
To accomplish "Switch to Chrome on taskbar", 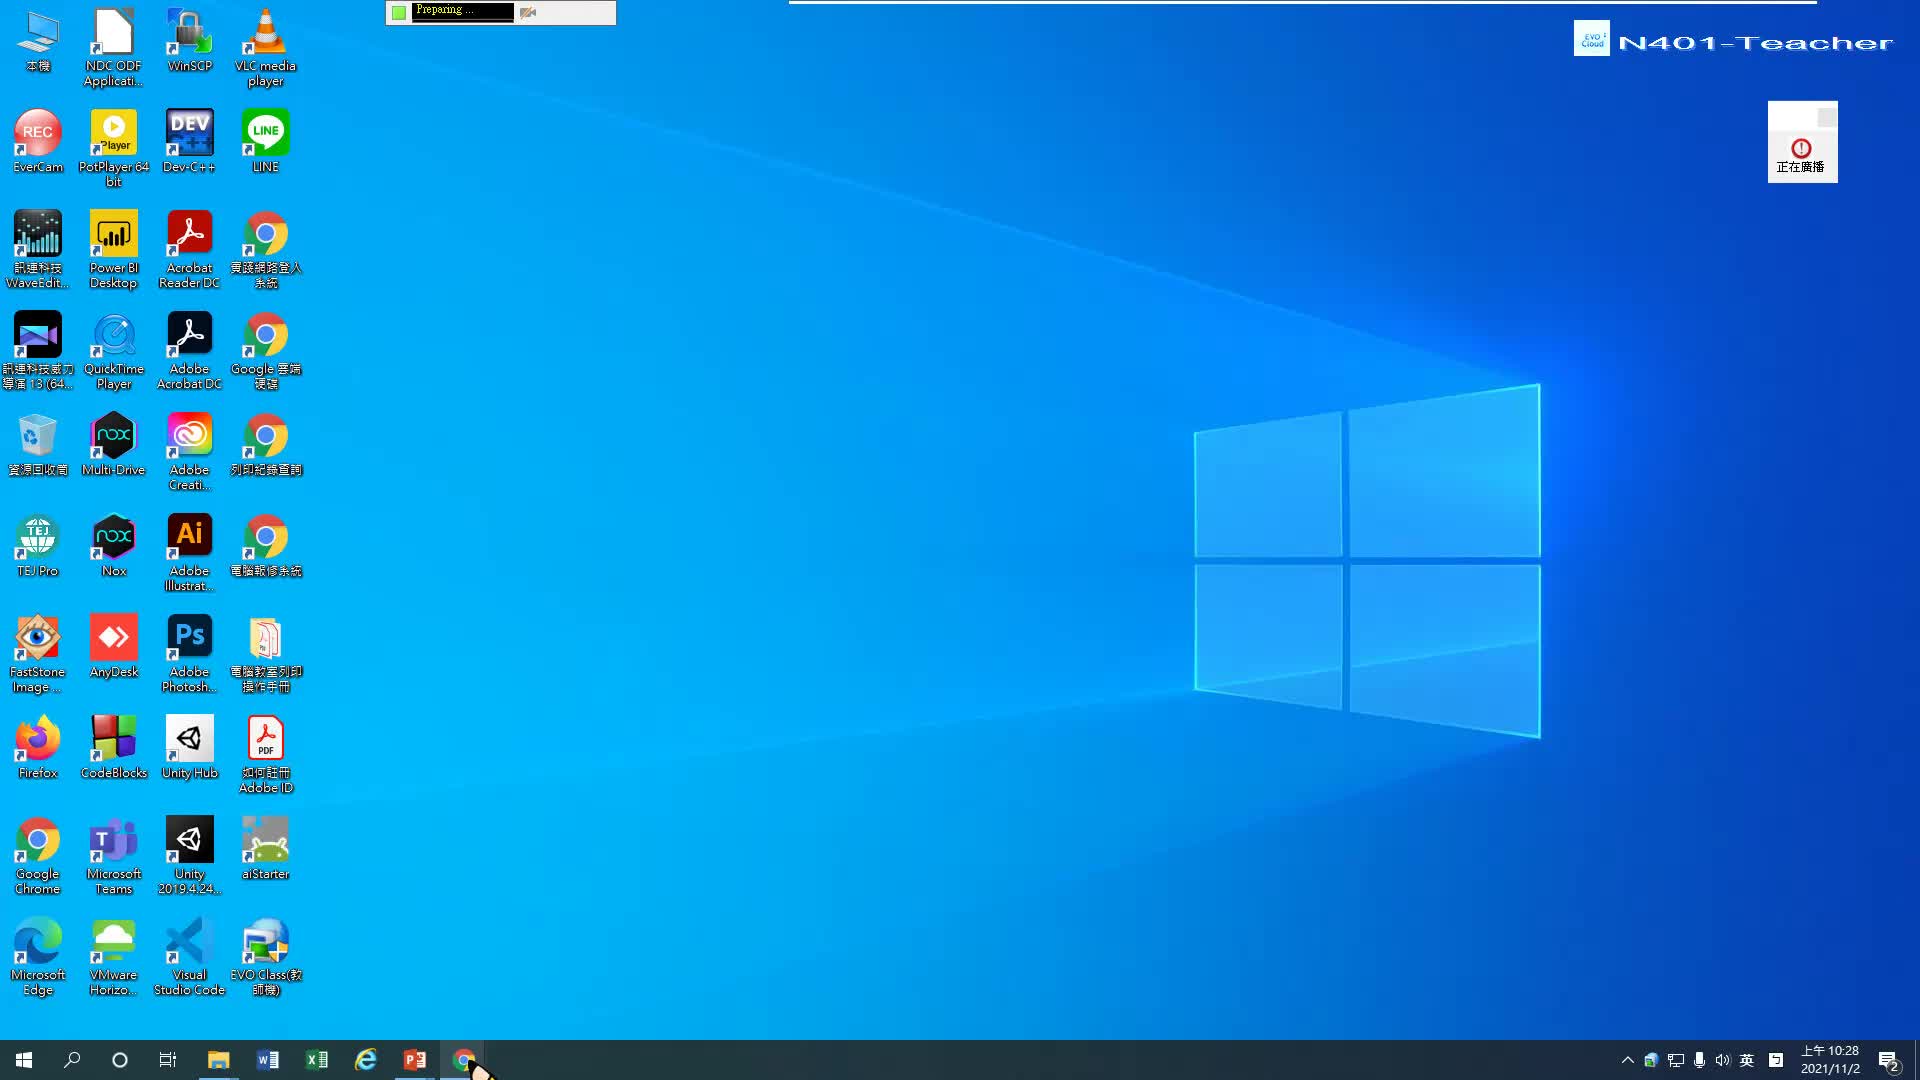I will click(x=463, y=1060).
